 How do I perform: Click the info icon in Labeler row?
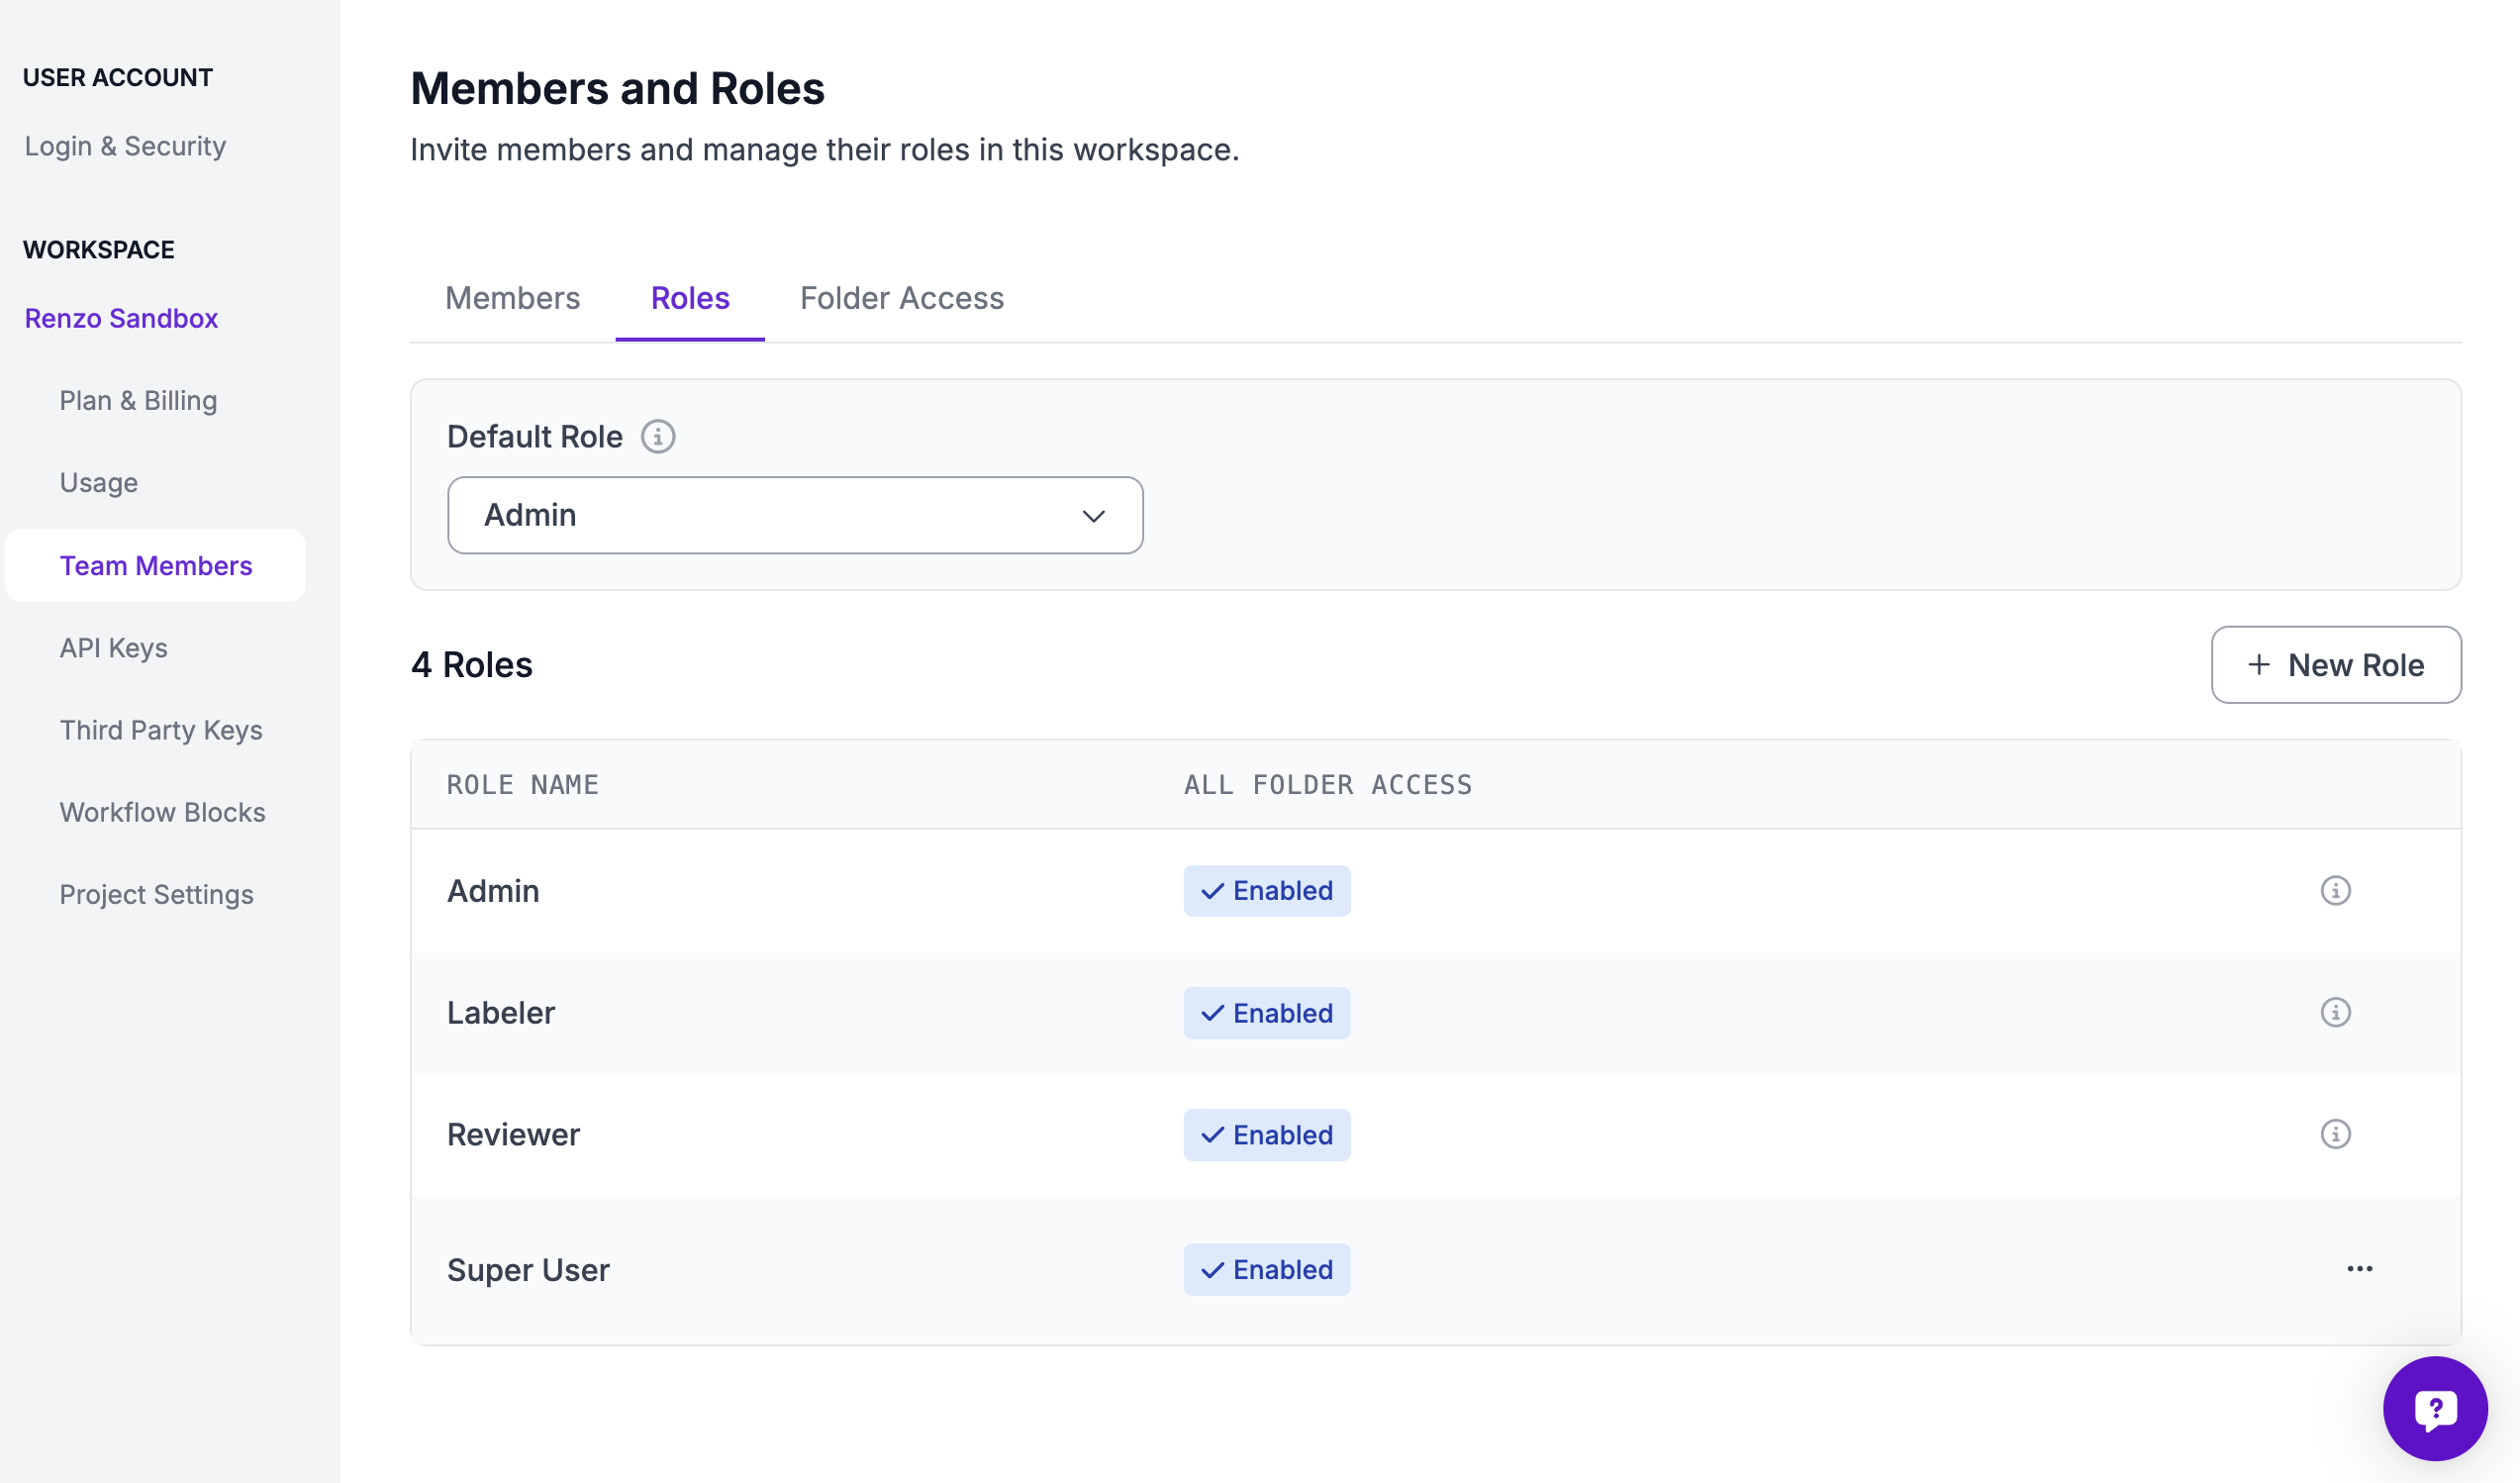coord(2335,1012)
